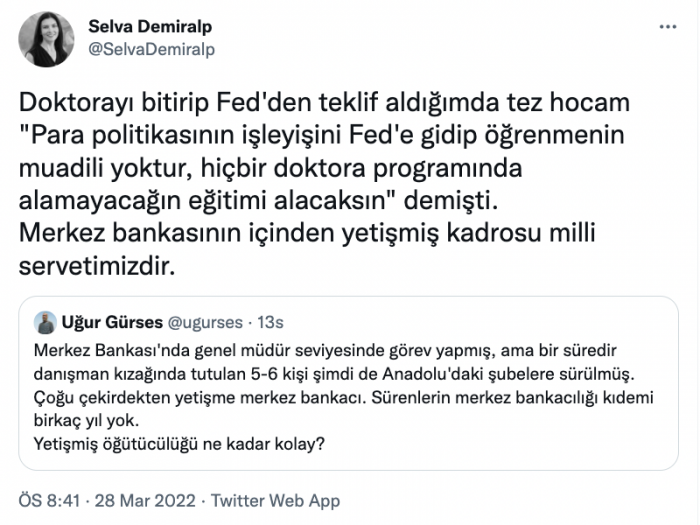Open the tweet's three-dot more menu

666,26
